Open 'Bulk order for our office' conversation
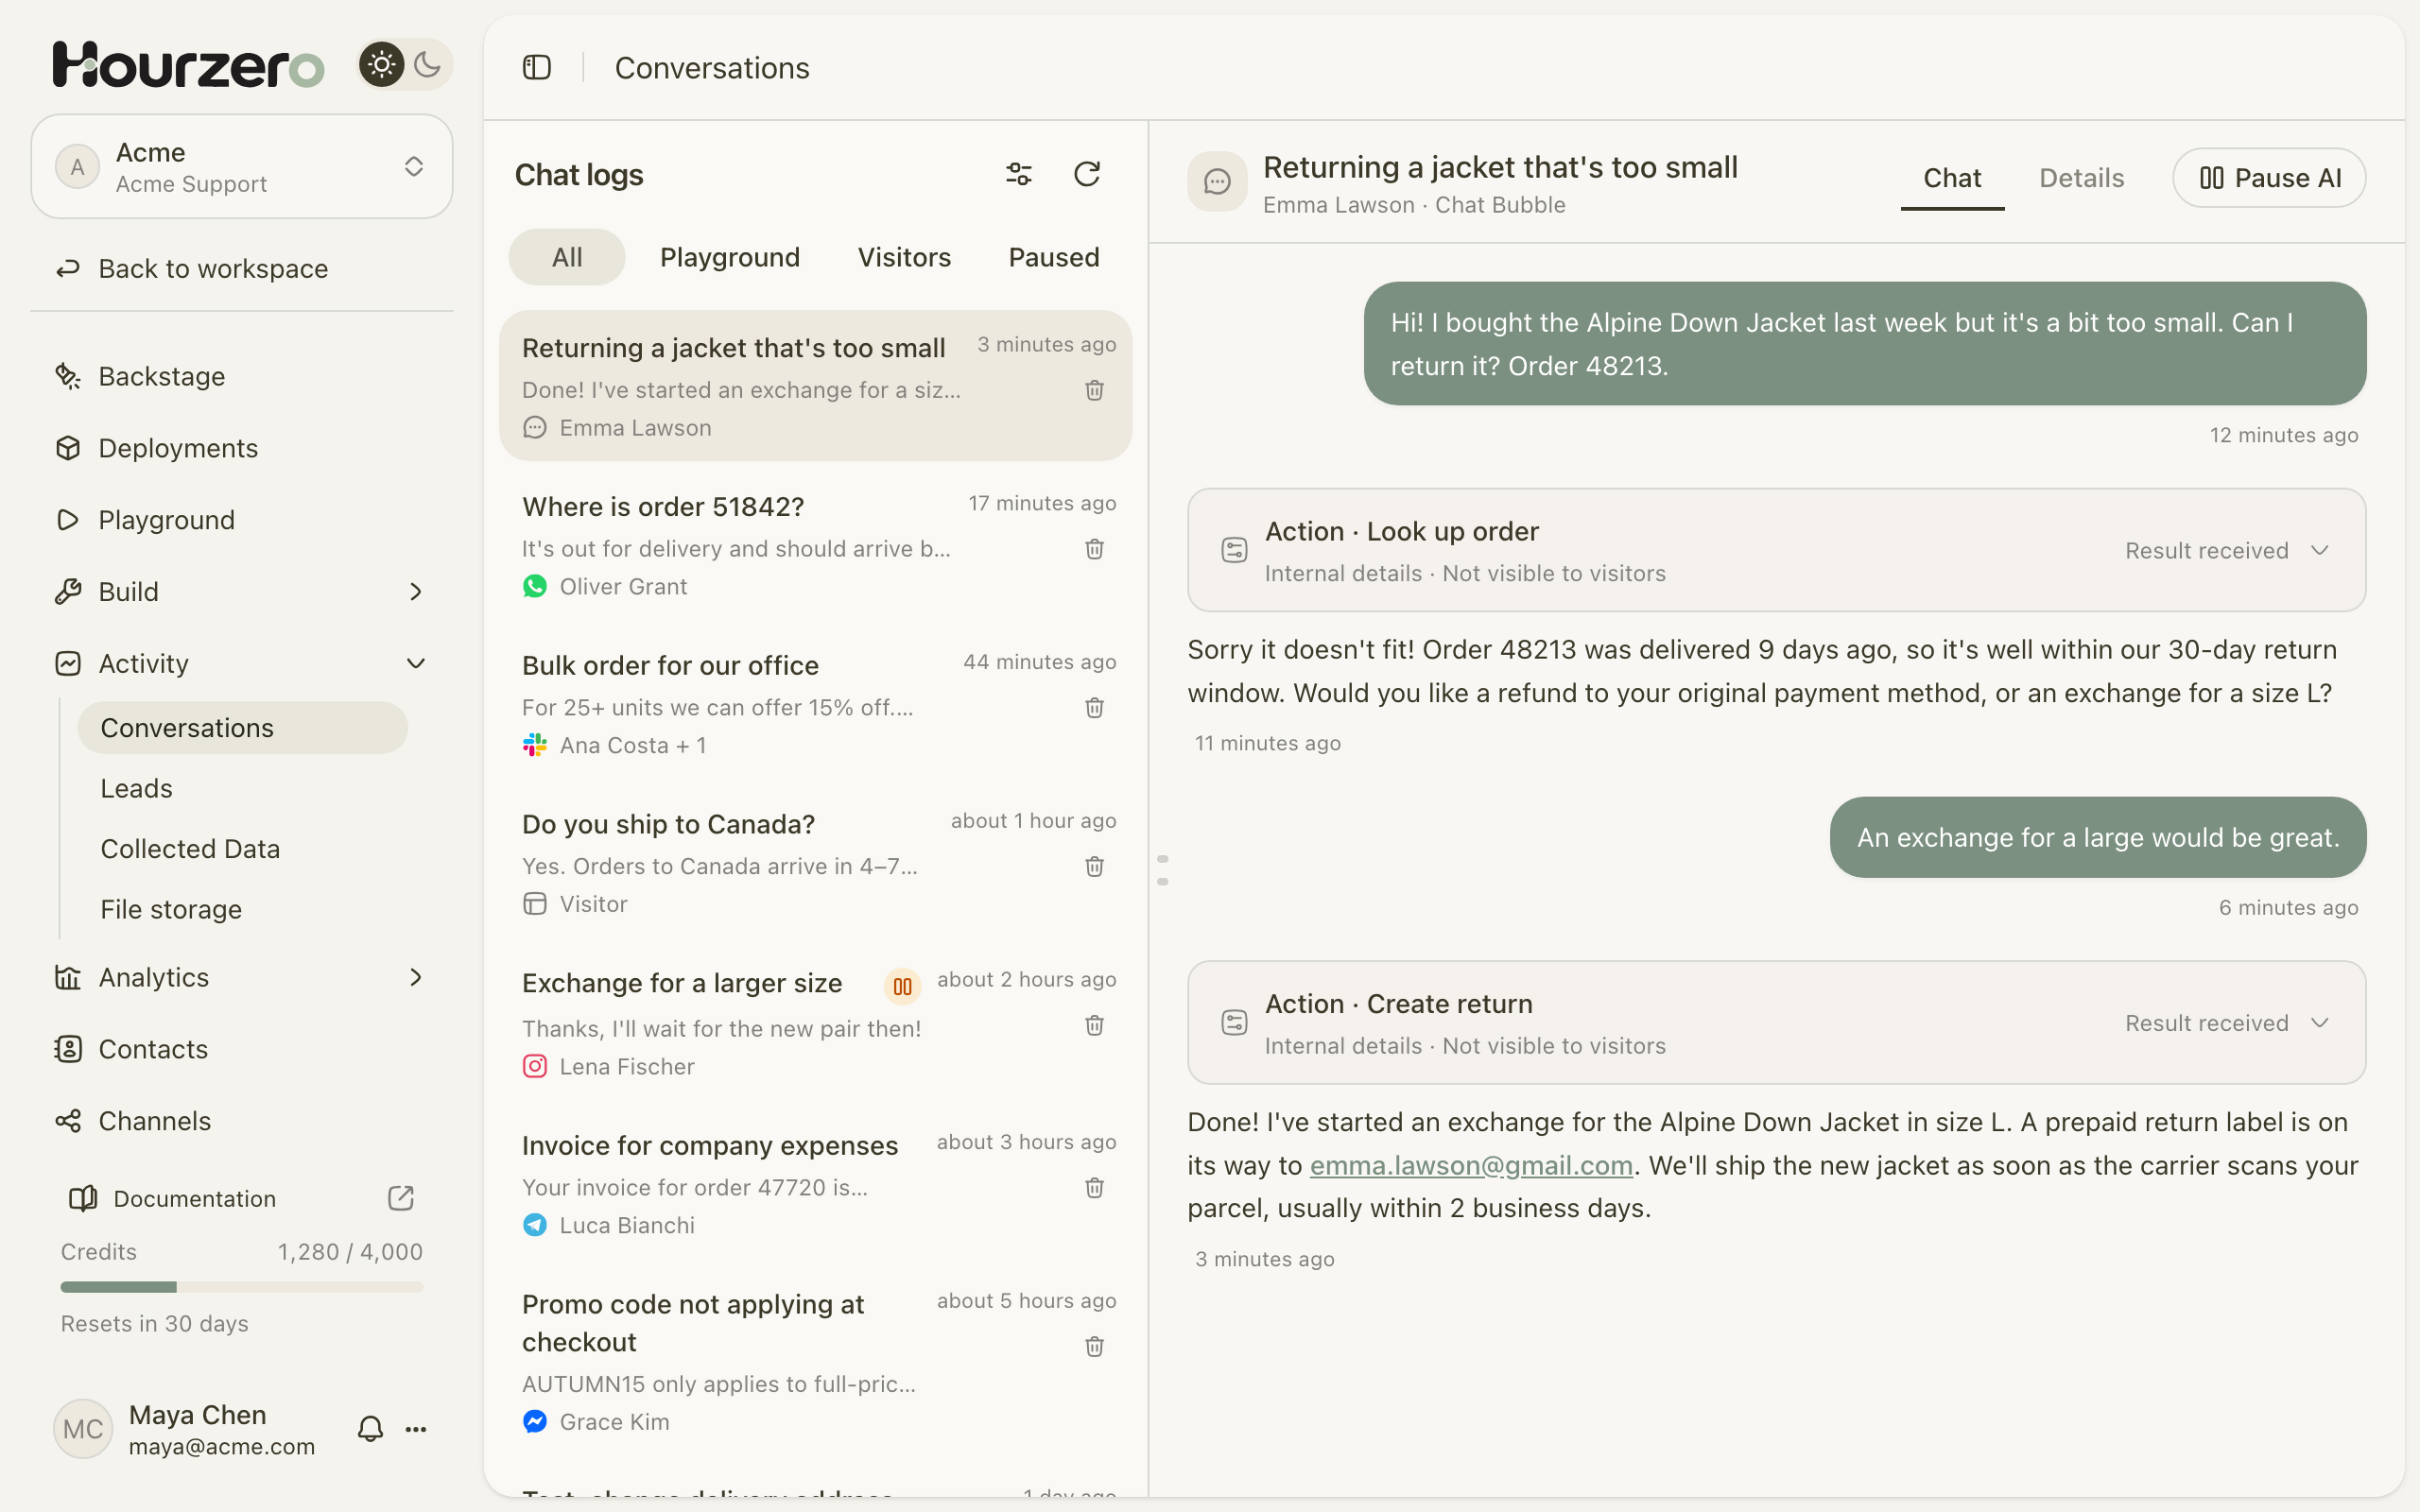This screenshot has width=2420, height=1512. pyautogui.click(x=816, y=704)
